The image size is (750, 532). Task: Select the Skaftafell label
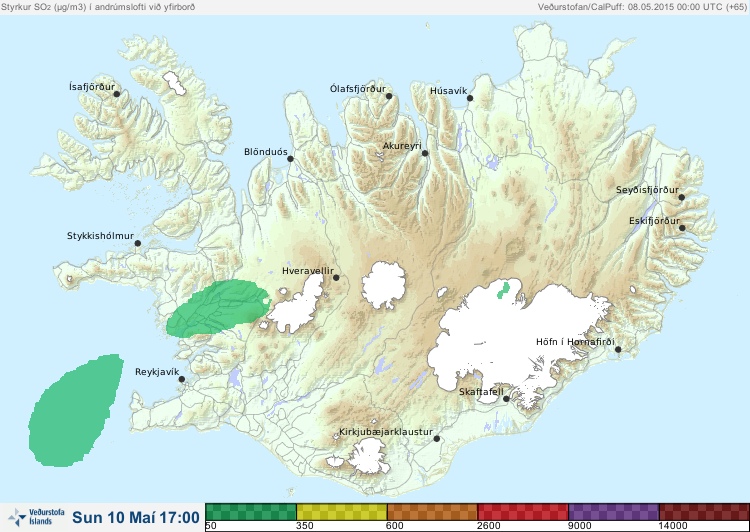(481, 392)
